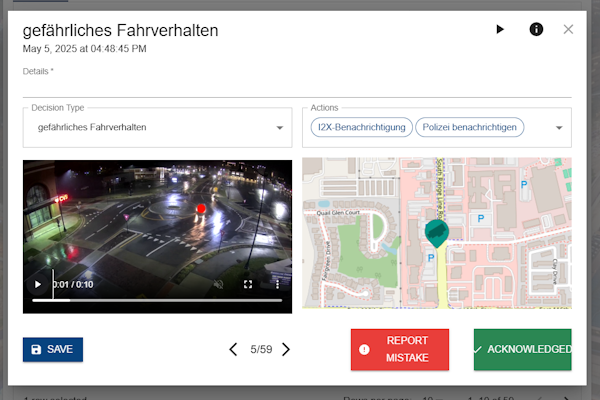Screen dimensions: 600x400
Task: Select the I2X-Benachrichtigung chip
Action: 362,127
